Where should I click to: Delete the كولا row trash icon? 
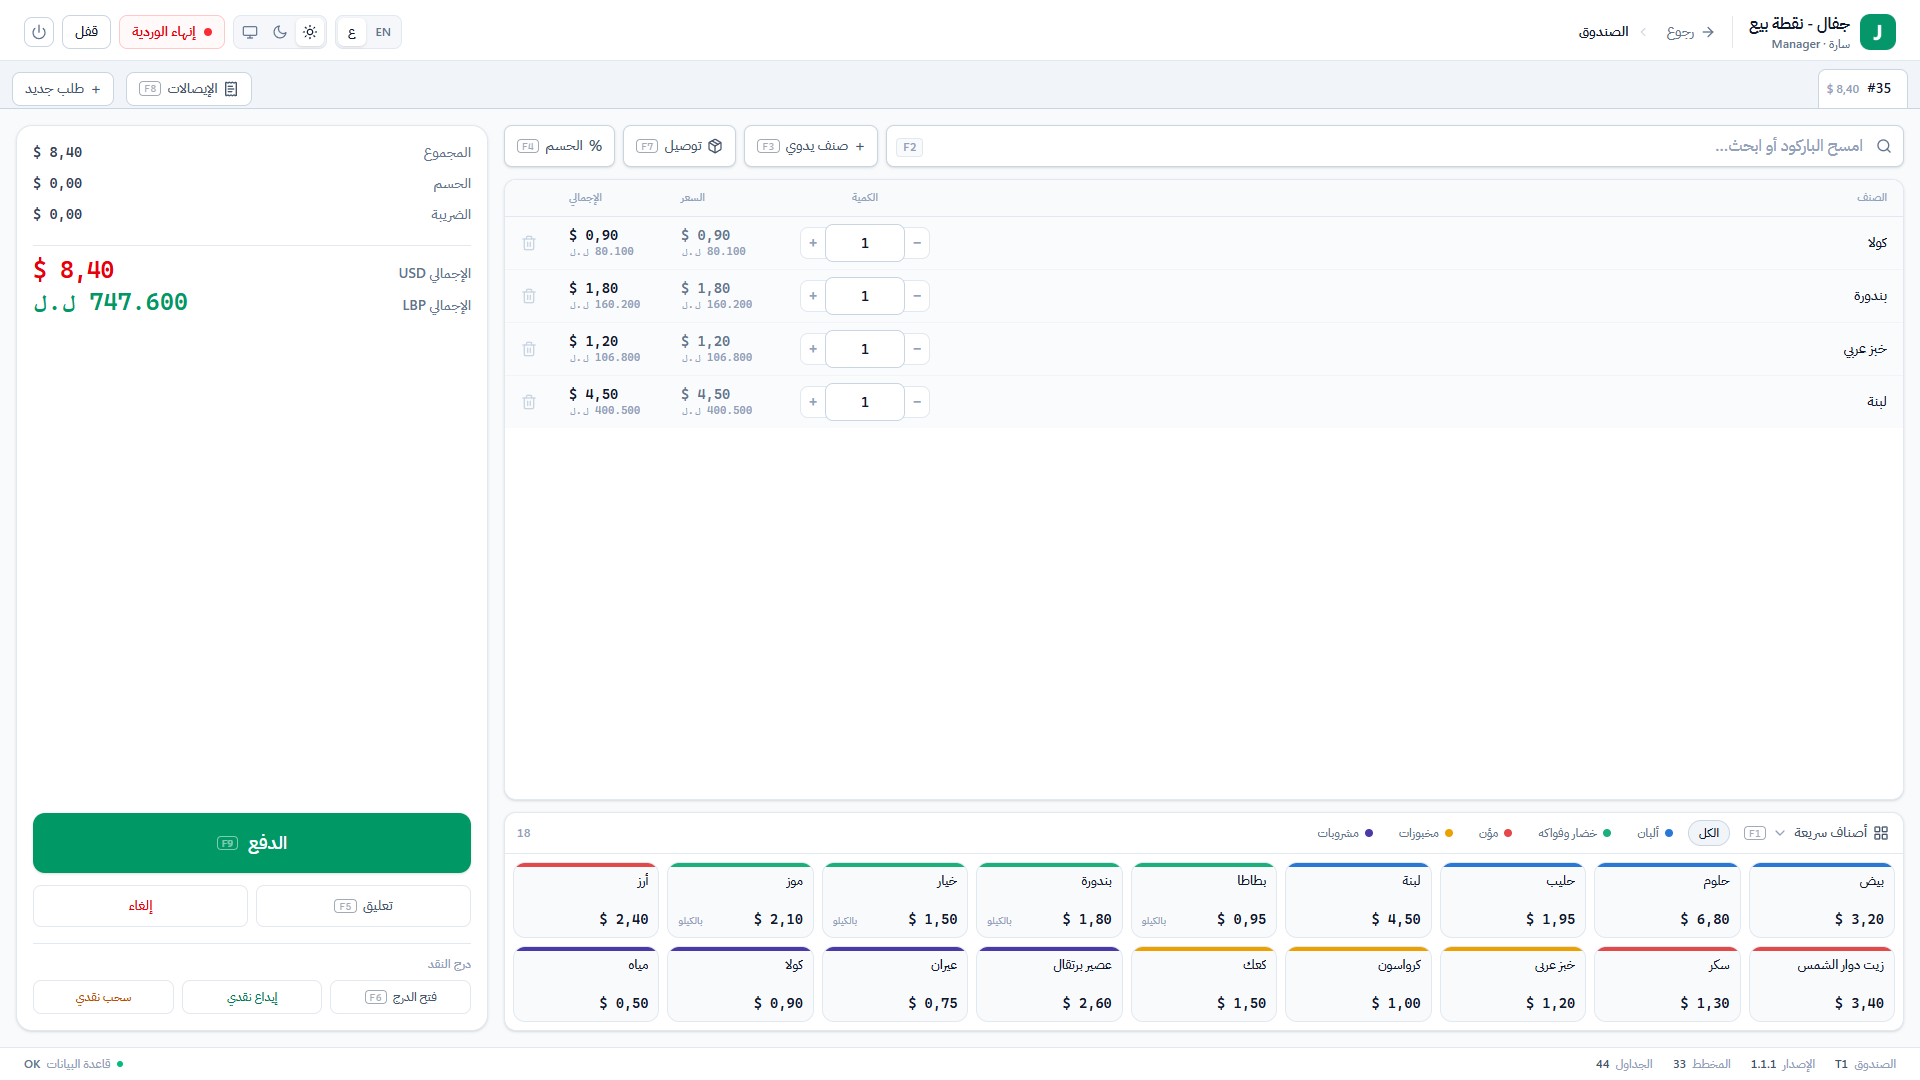529,243
